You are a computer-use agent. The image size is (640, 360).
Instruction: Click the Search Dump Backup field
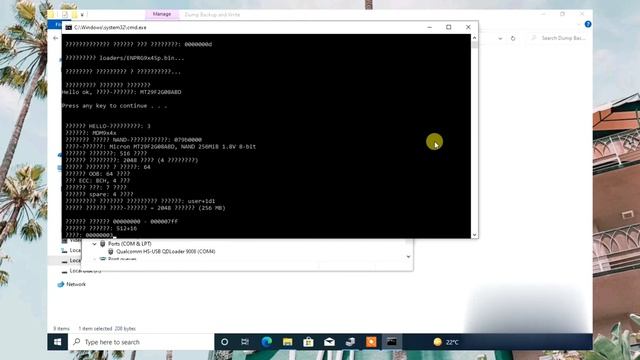(x=559, y=38)
